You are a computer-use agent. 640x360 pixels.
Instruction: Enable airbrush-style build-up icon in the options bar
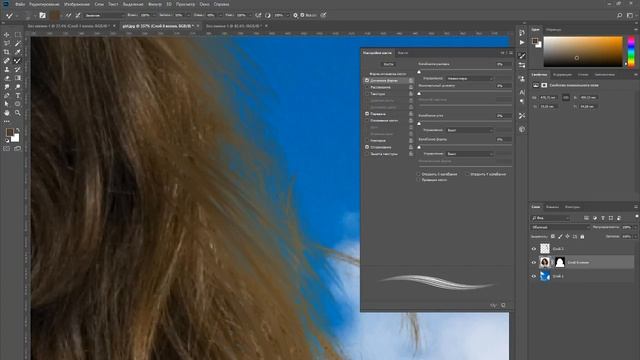pyautogui.click(x=258, y=16)
